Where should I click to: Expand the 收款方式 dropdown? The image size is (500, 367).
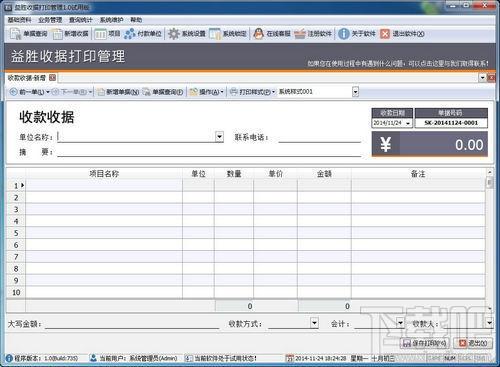[x=314, y=323]
